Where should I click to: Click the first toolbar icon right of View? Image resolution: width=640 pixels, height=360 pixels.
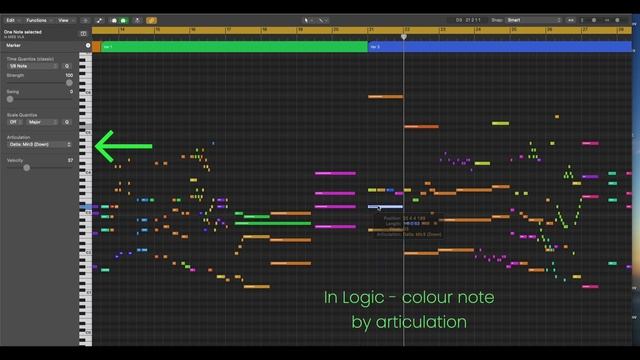[85, 20]
